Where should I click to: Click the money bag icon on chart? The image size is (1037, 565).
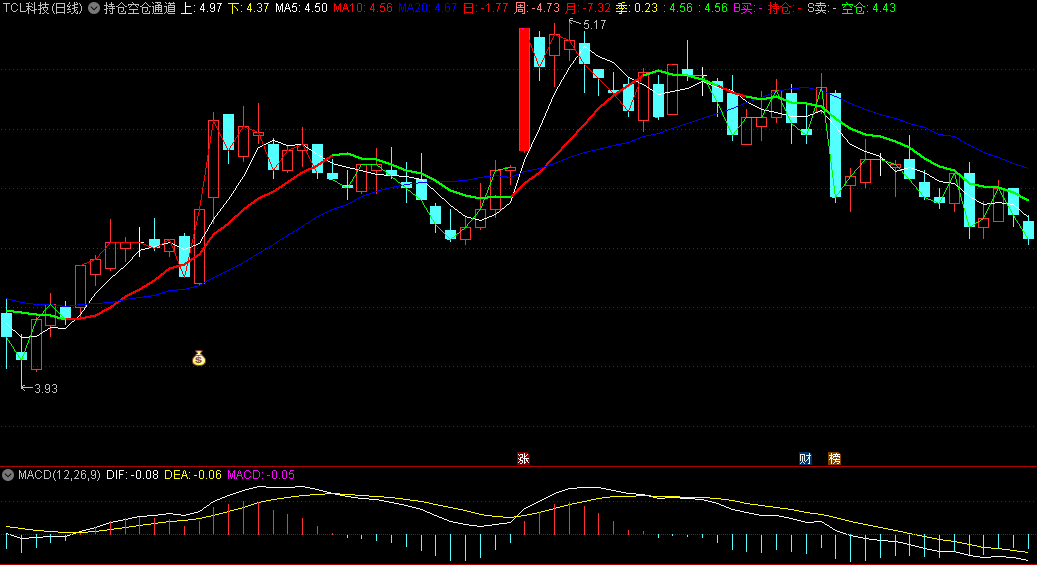tap(199, 358)
